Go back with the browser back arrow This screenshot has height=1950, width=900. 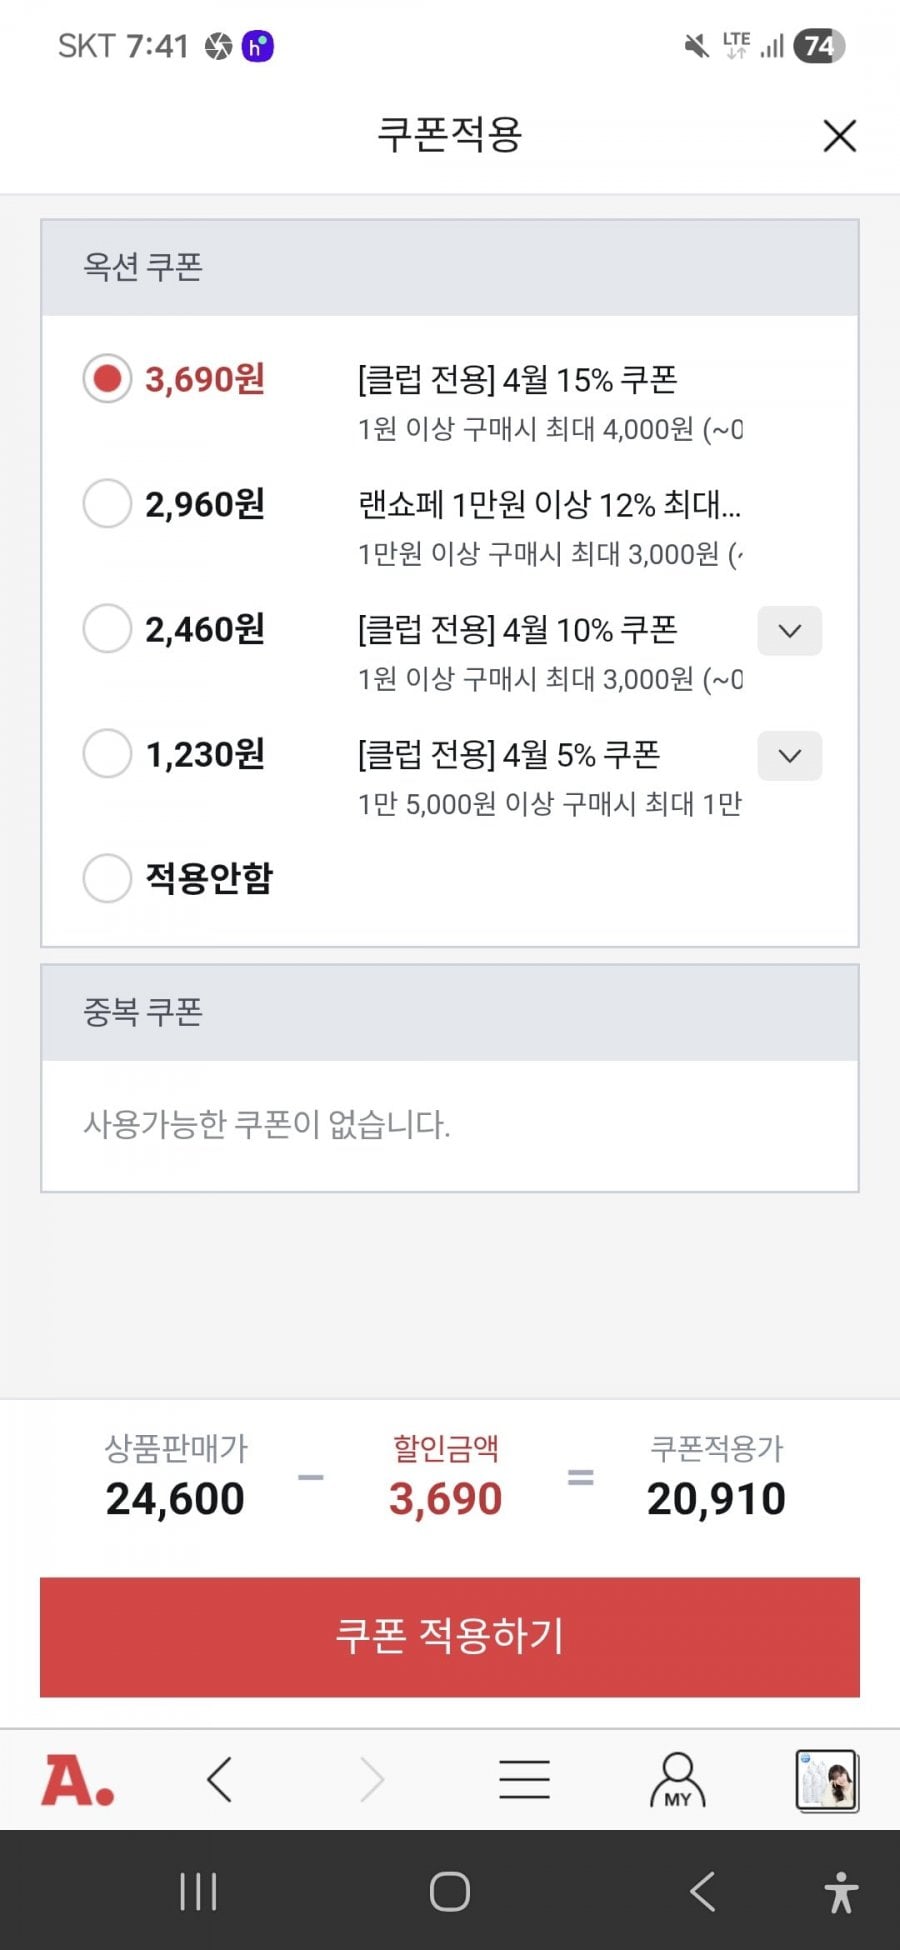click(x=219, y=1780)
